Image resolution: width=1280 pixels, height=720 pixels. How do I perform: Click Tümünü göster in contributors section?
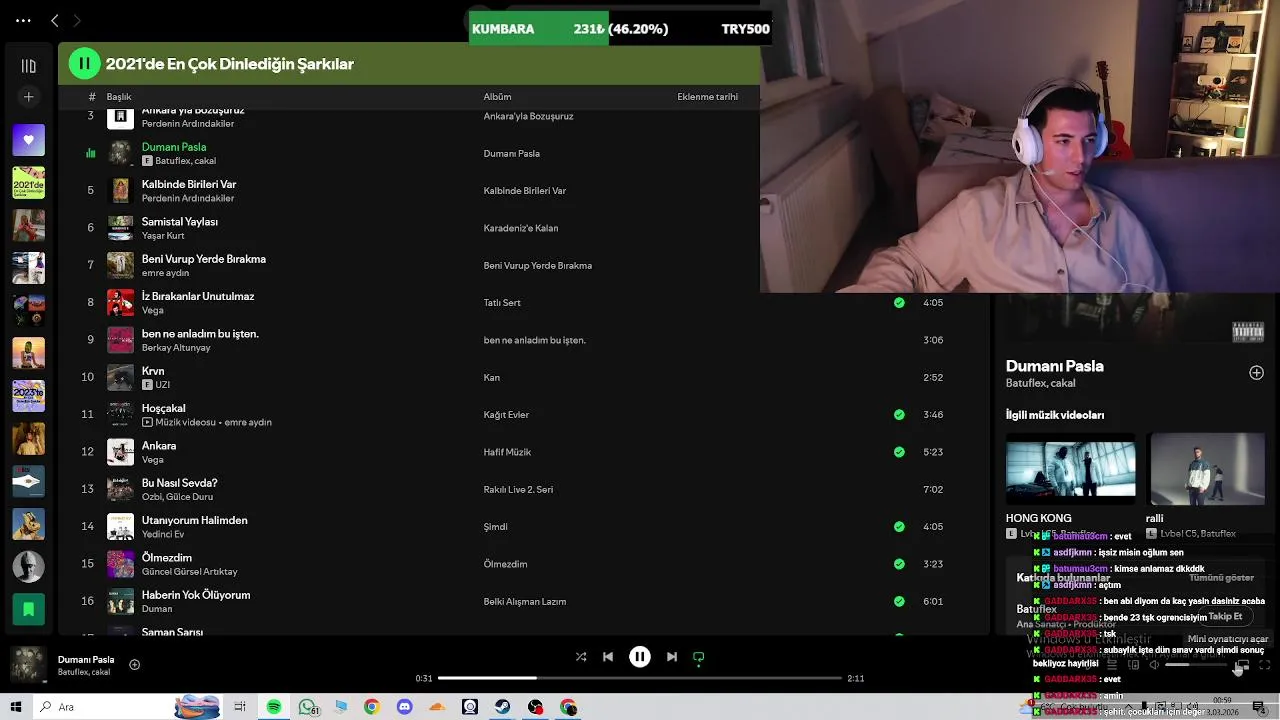(x=1221, y=578)
